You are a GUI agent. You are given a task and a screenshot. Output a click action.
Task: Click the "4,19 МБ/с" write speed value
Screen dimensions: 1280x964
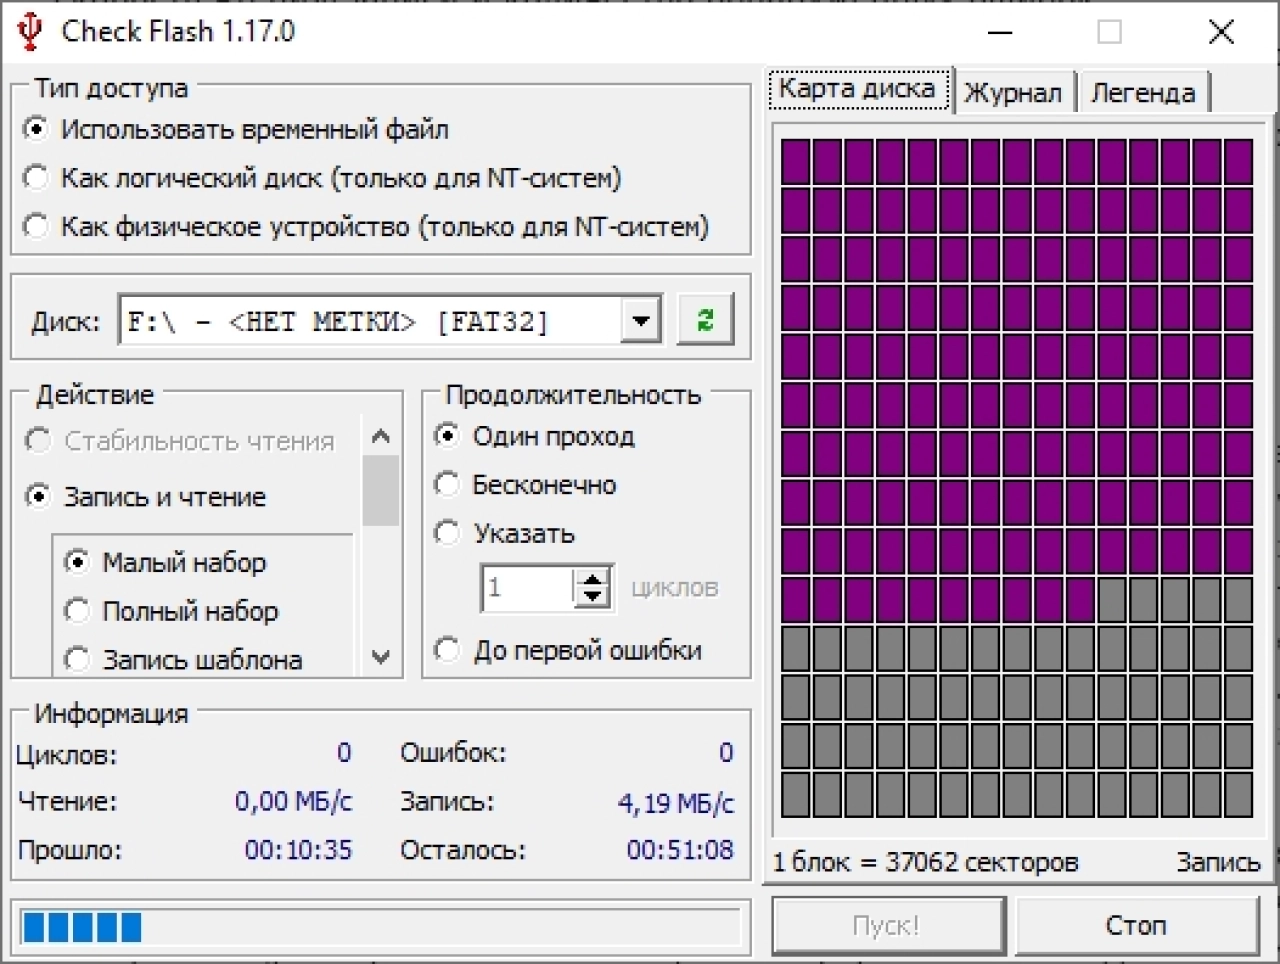coord(676,803)
